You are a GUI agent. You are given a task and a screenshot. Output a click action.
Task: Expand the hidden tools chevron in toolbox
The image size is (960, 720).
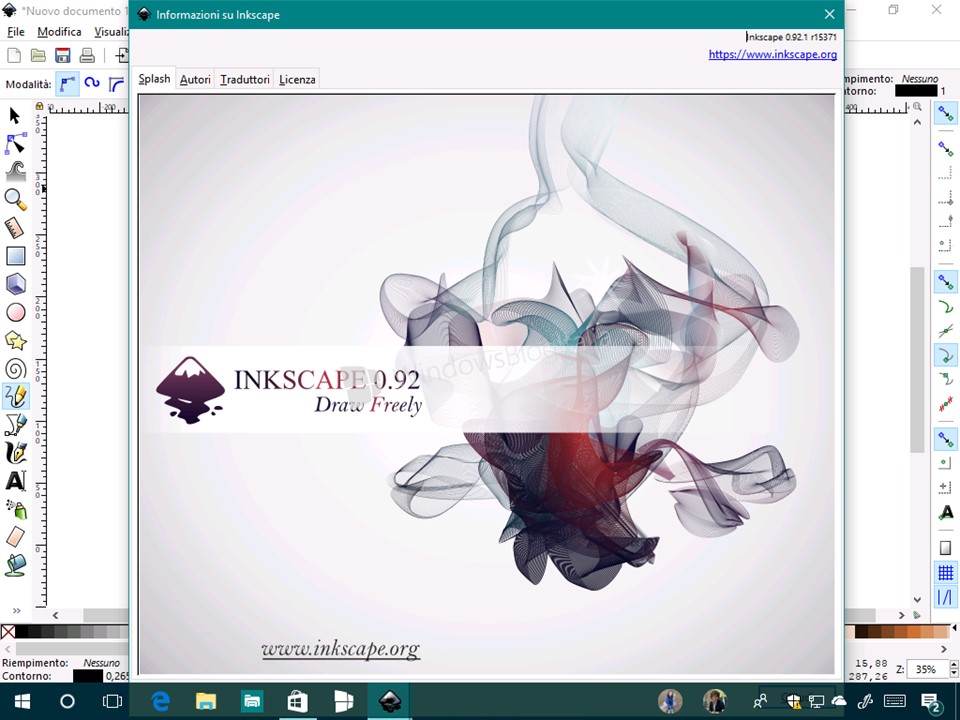17,610
